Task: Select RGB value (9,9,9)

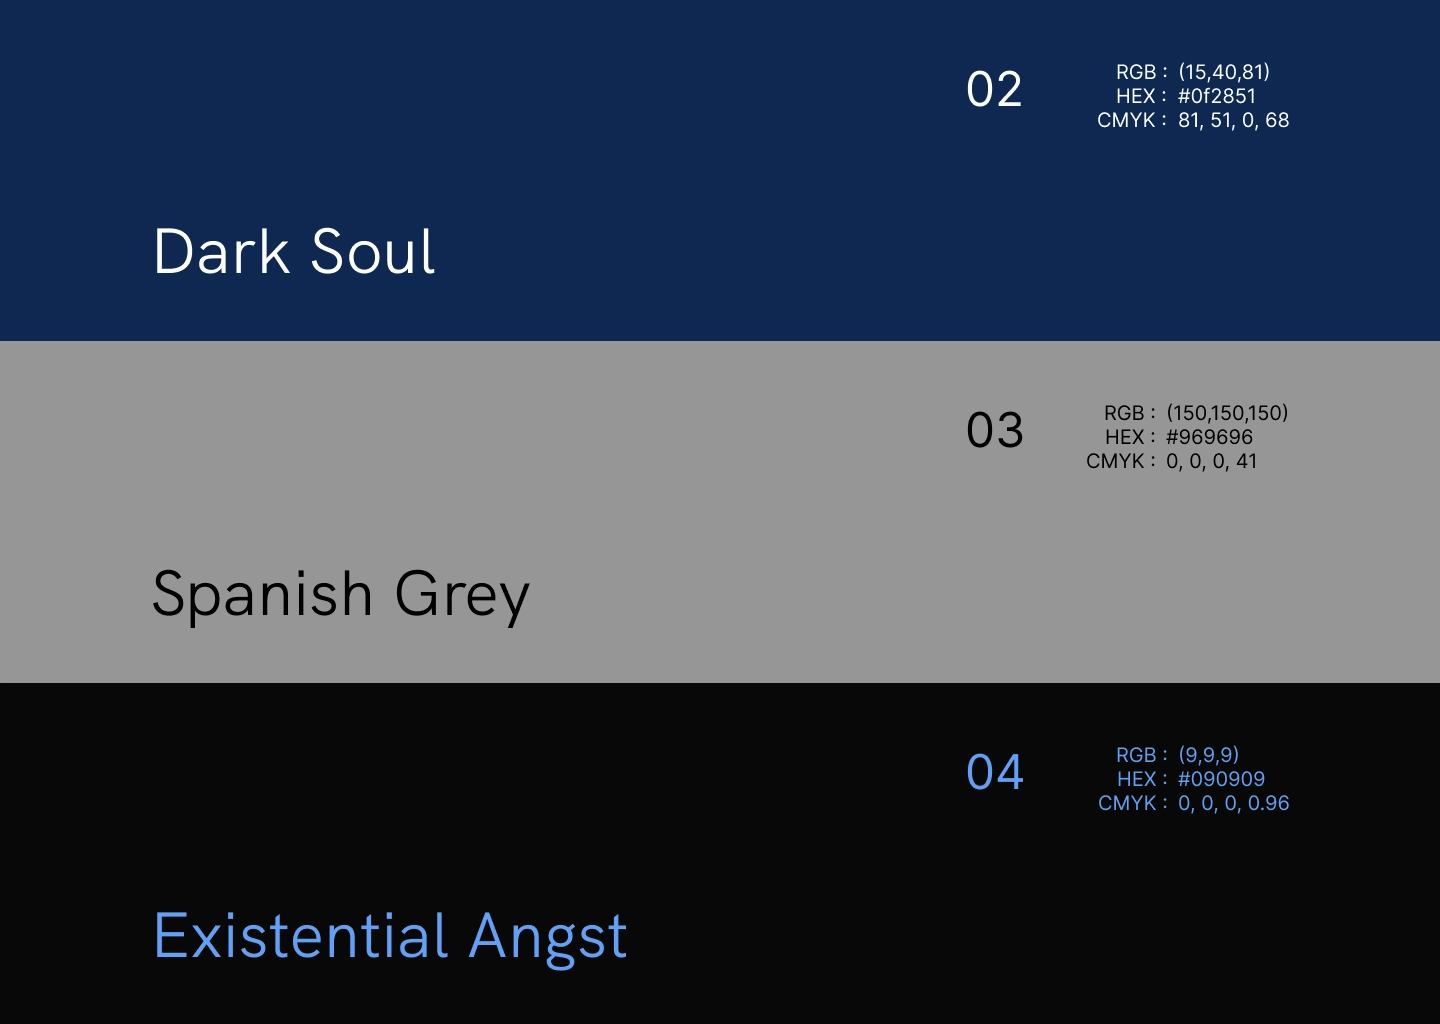Action: (1208, 755)
